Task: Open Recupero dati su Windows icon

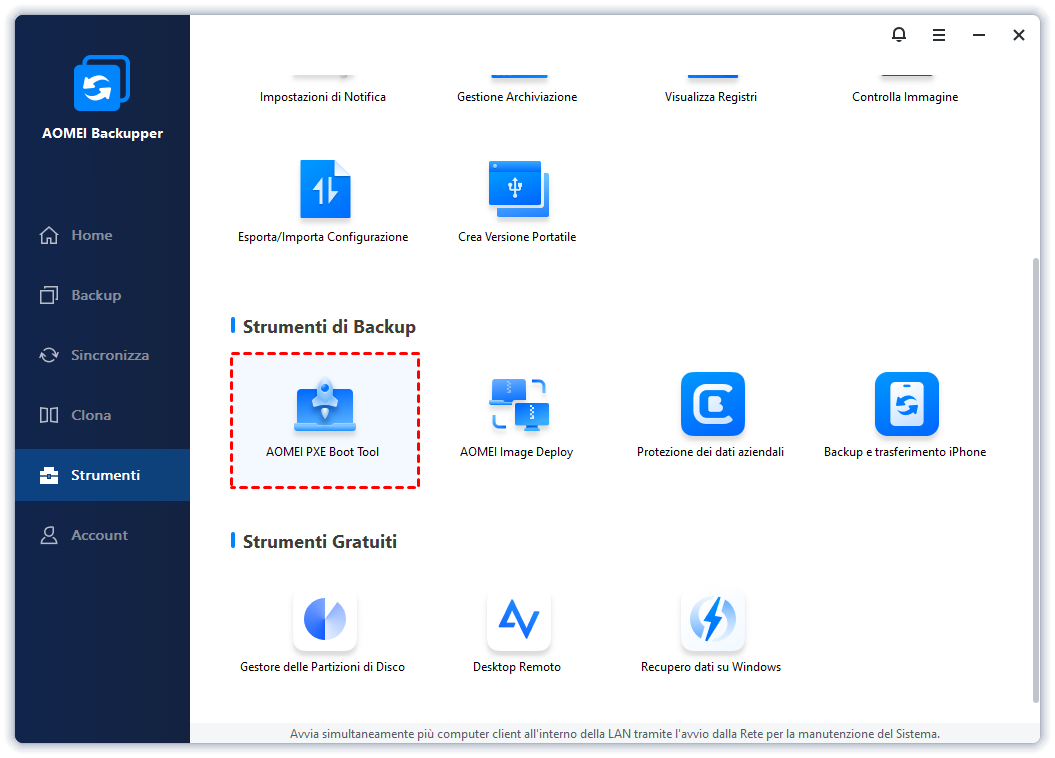Action: [x=713, y=619]
